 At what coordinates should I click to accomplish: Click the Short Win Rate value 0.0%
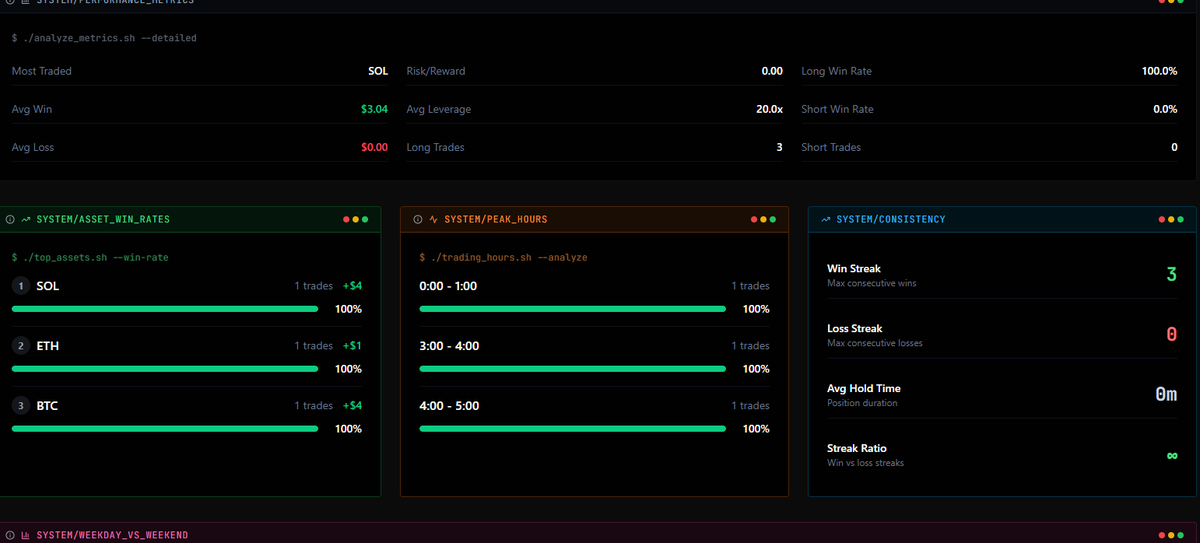(x=1165, y=109)
